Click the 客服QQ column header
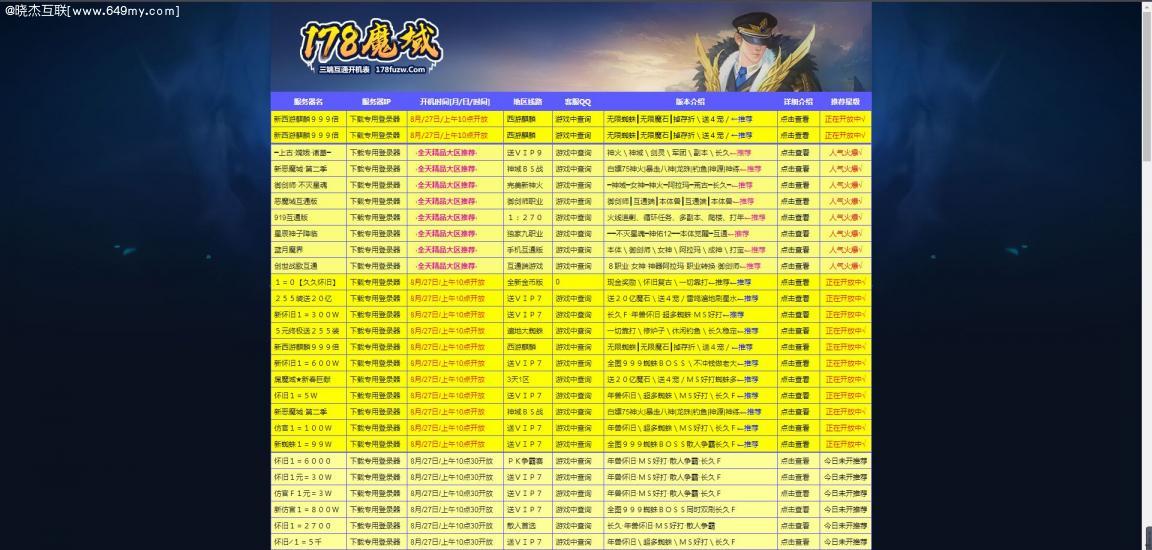 pos(577,102)
